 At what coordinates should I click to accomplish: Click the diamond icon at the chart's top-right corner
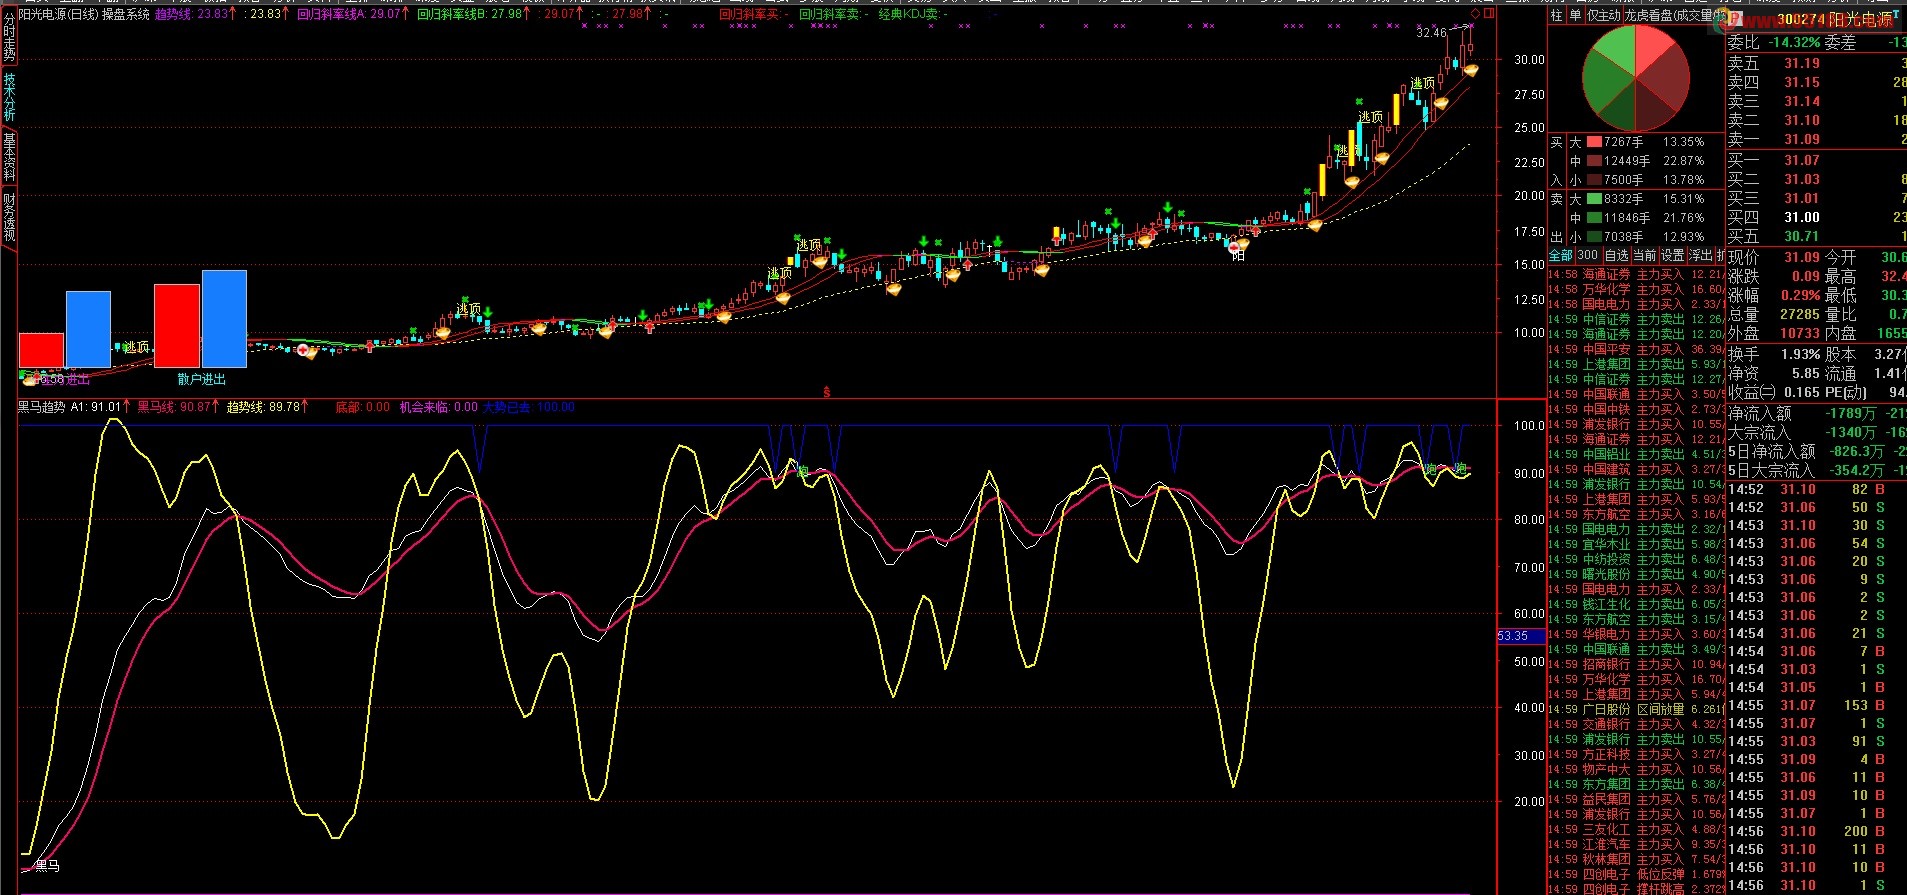[1474, 14]
